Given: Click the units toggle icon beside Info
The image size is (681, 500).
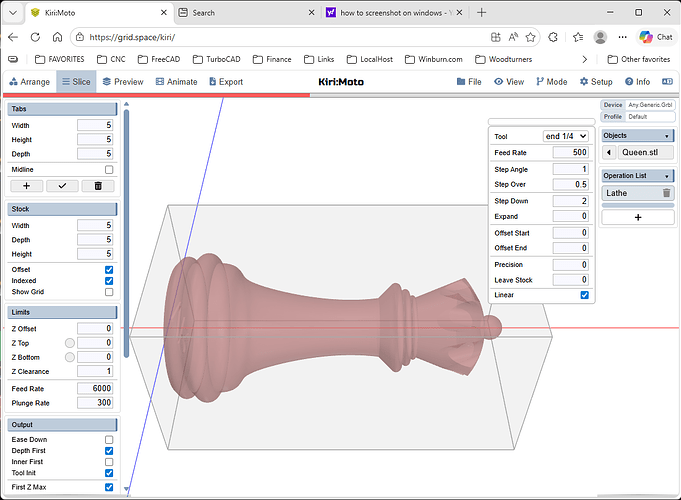Looking at the screenshot, I should point(667,82).
